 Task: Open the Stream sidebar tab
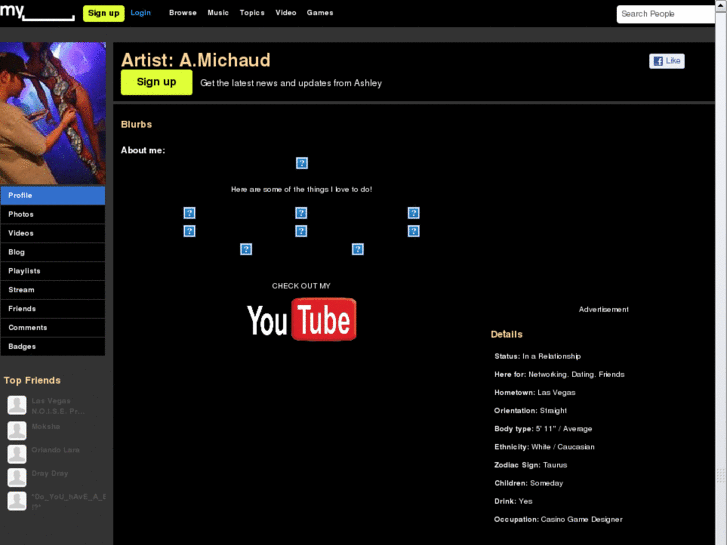(x=52, y=289)
